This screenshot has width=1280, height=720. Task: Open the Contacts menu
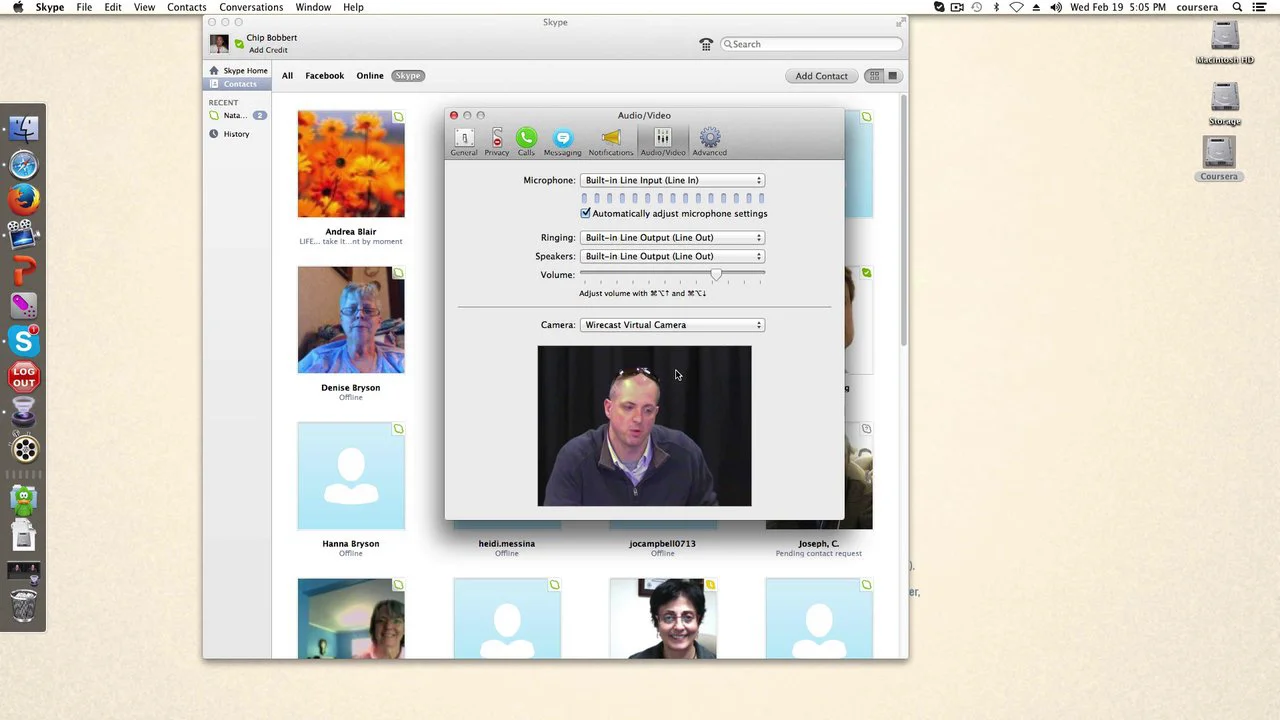pyautogui.click(x=187, y=7)
